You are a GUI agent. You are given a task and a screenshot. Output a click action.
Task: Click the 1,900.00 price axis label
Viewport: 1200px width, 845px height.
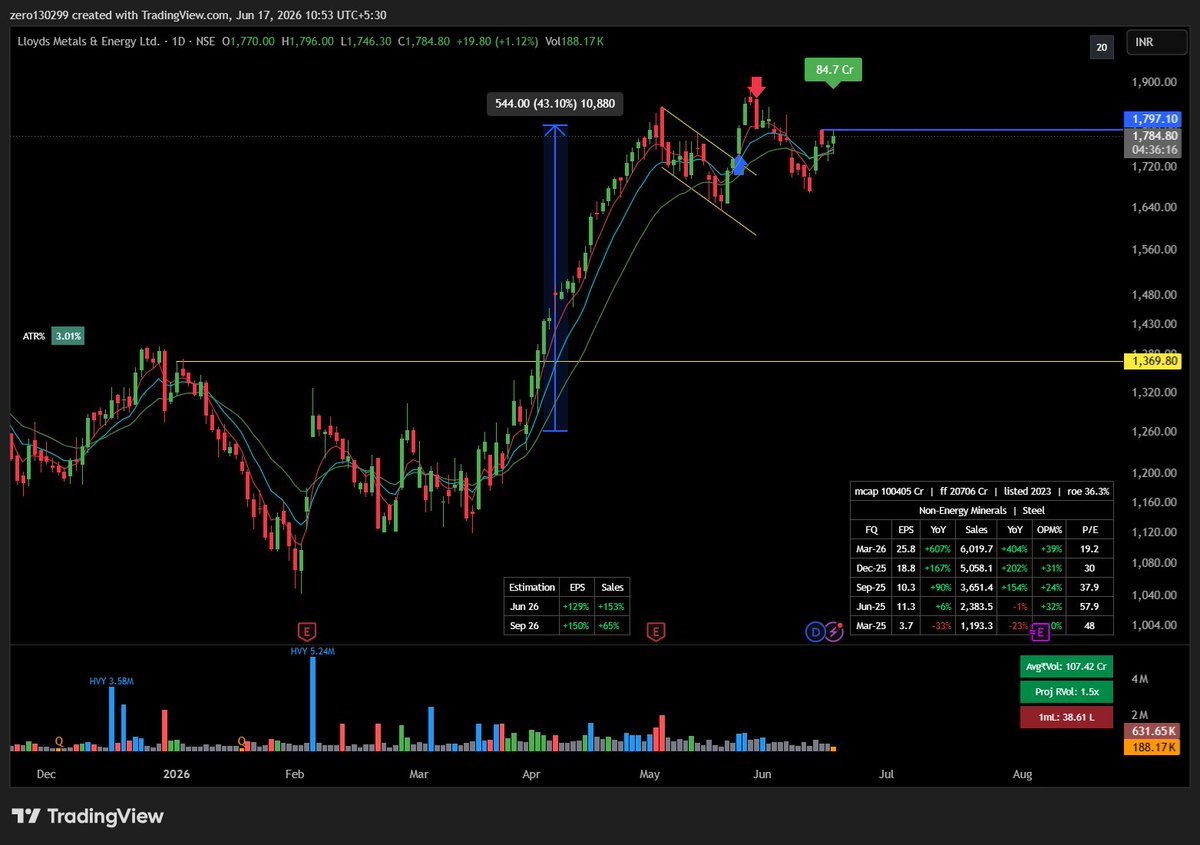point(1153,83)
